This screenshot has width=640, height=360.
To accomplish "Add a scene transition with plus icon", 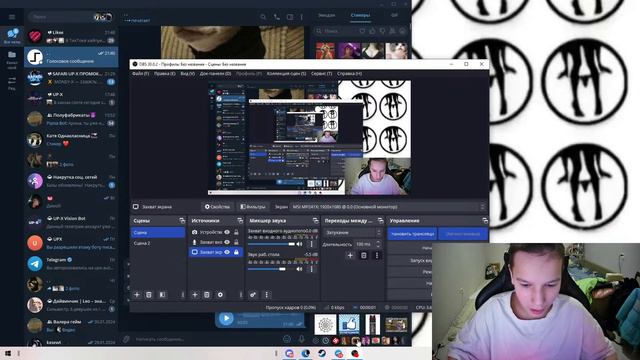I will [x=350, y=256].
